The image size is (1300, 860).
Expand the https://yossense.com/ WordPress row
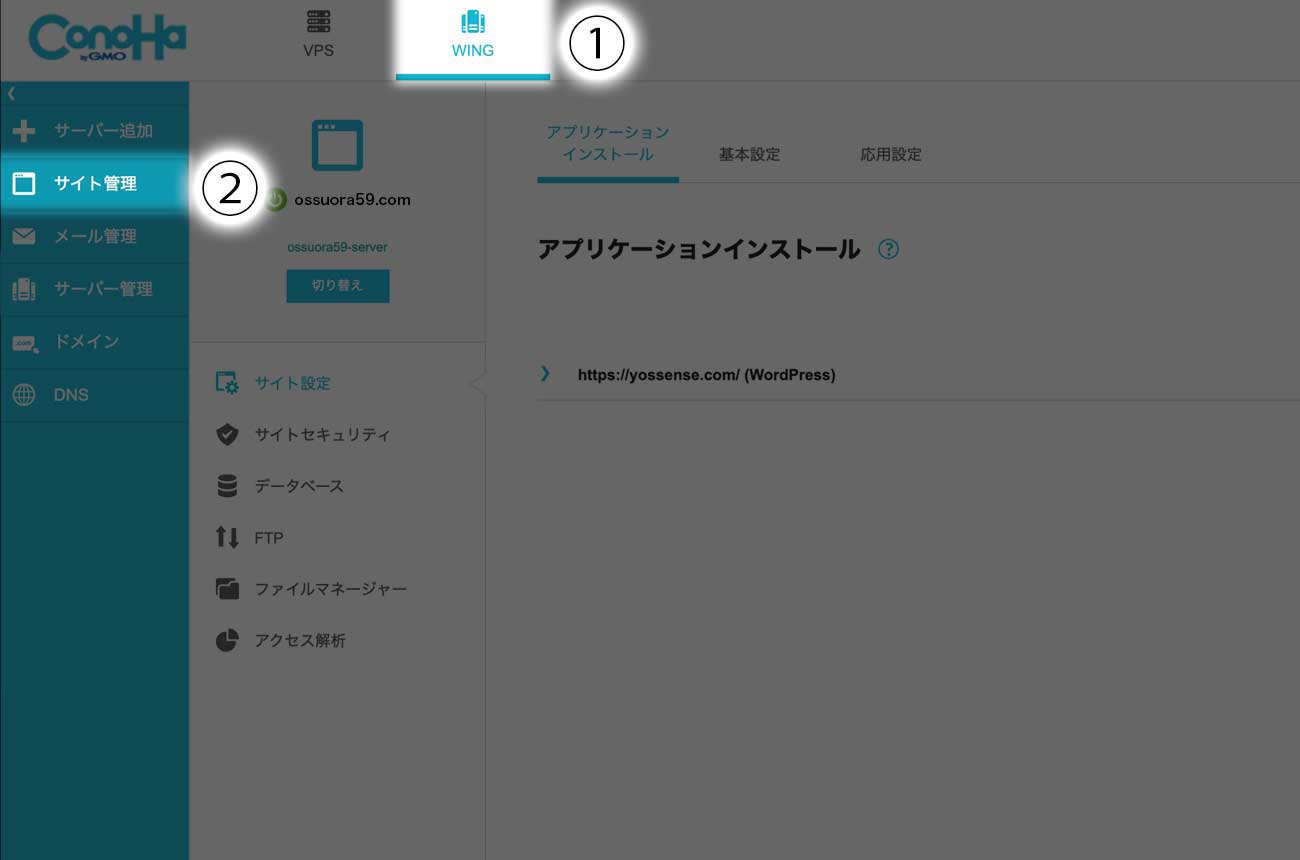[545, 373]
